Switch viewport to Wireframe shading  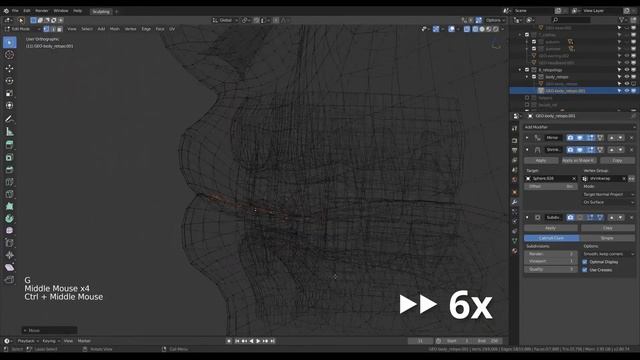(x=476, y=29)
